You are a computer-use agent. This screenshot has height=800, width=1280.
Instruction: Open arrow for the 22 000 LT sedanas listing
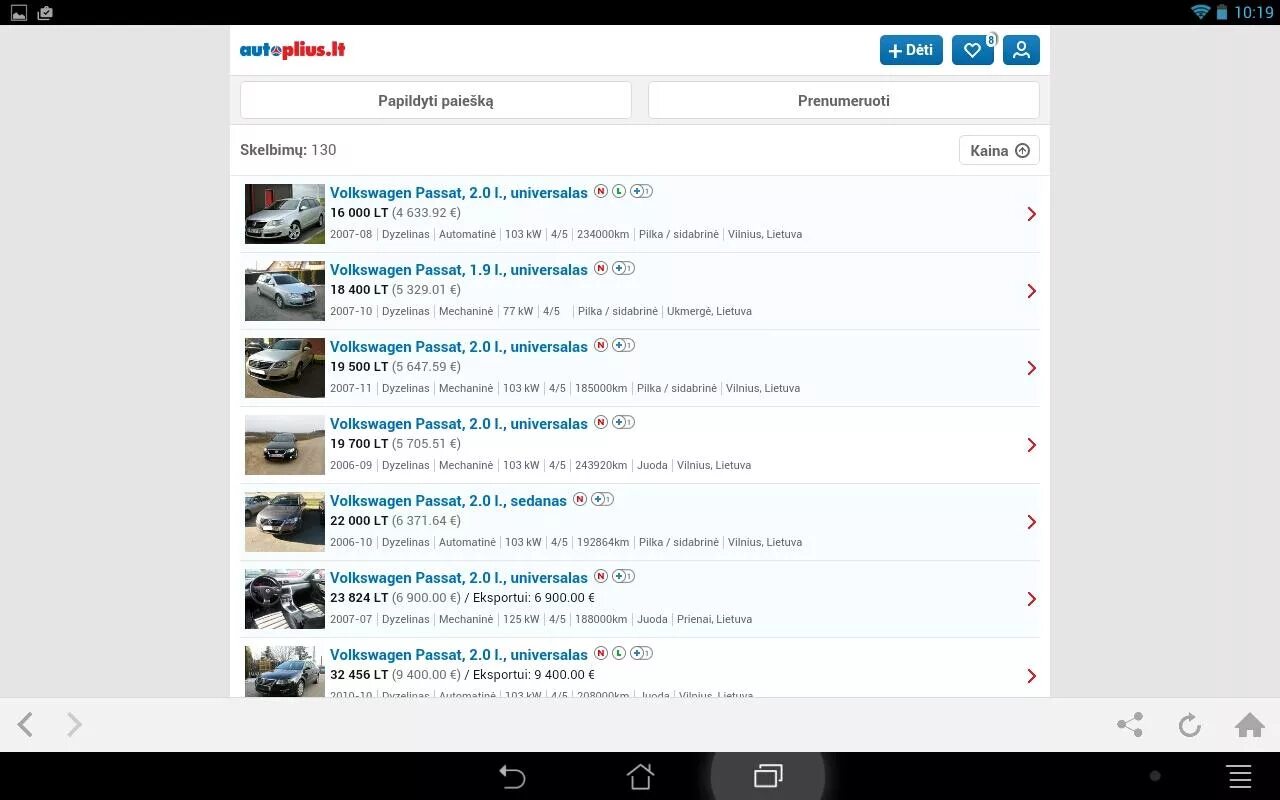(1031, 522)
